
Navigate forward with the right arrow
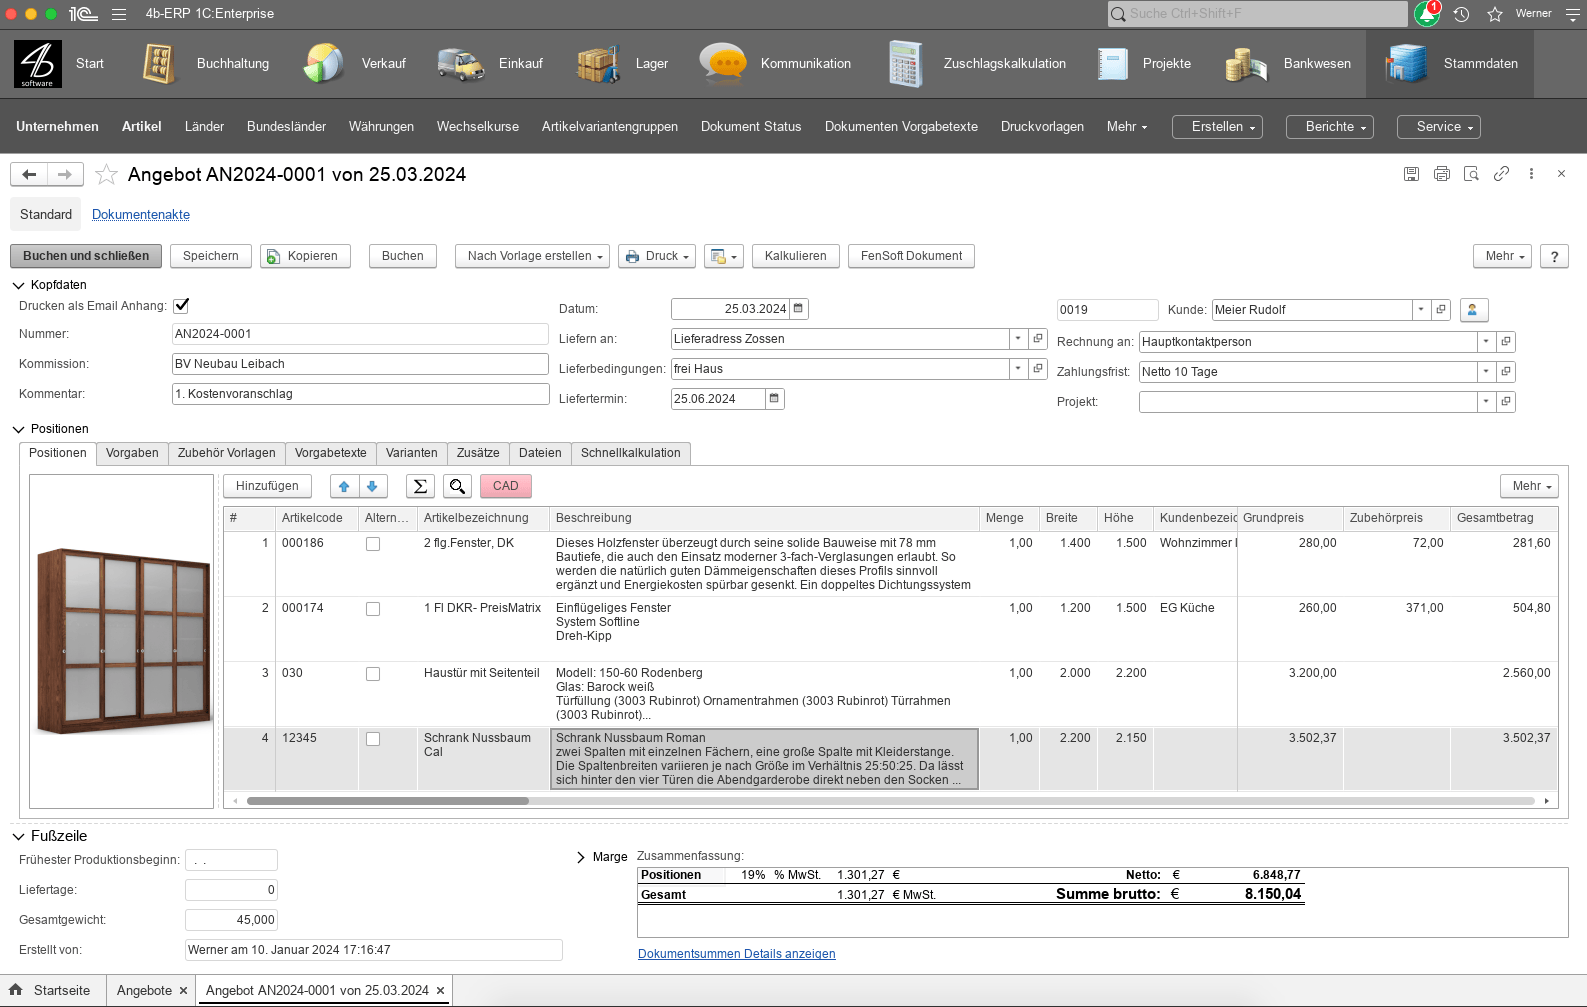[65, 175]
